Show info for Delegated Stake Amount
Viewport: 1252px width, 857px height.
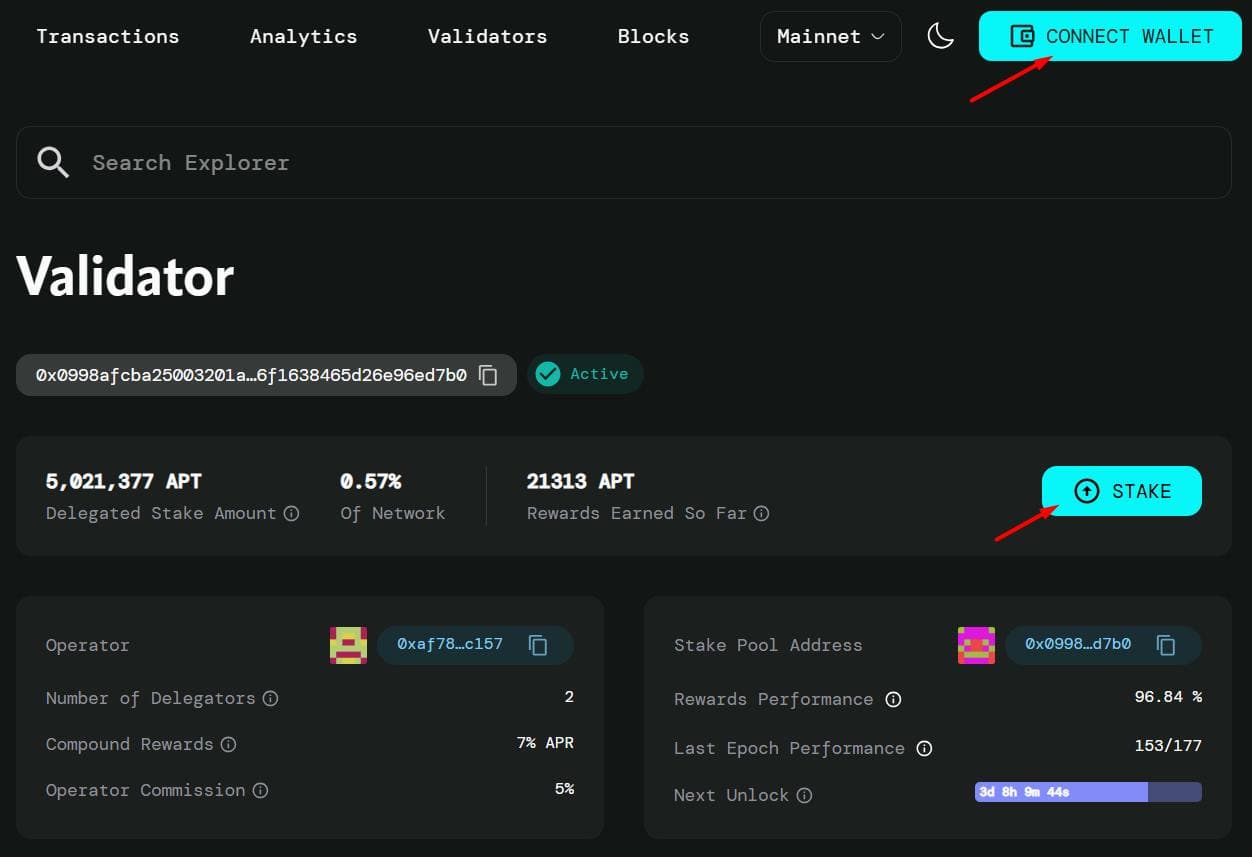click(291, 513)
